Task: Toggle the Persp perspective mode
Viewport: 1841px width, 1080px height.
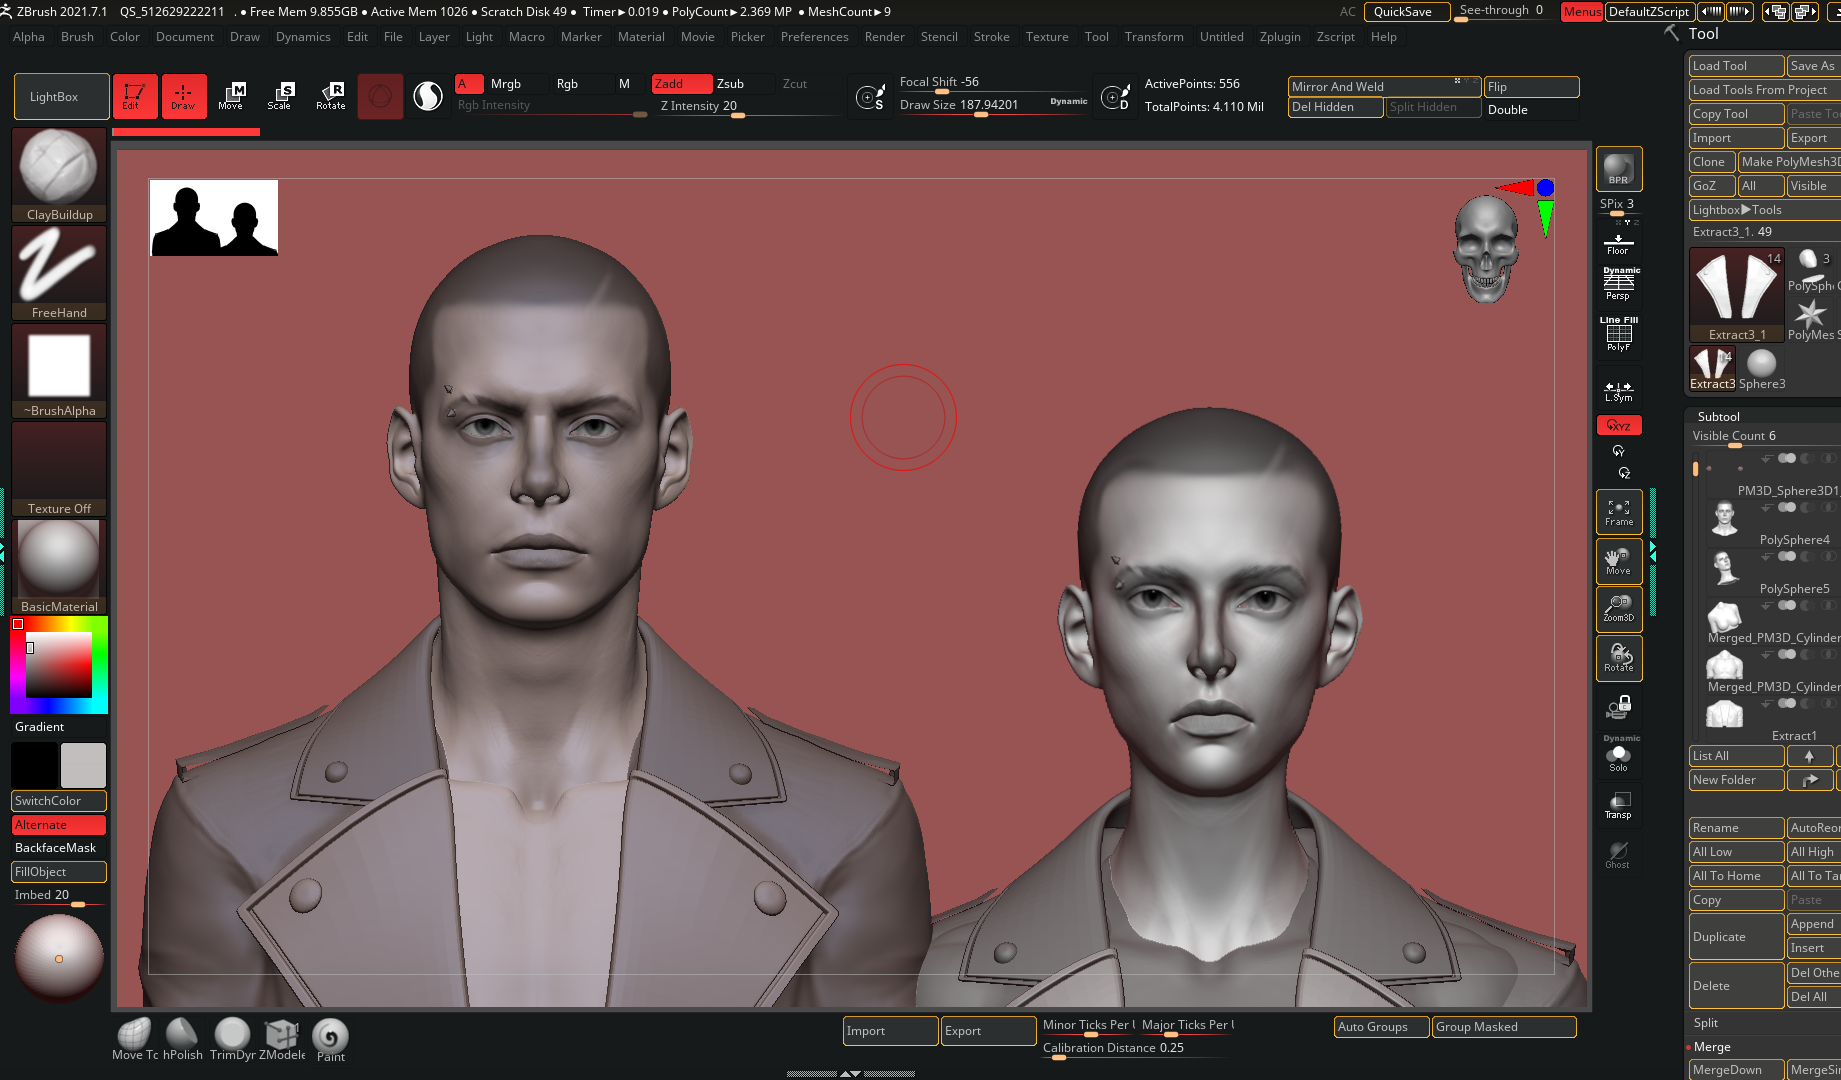Action: 1618,284
